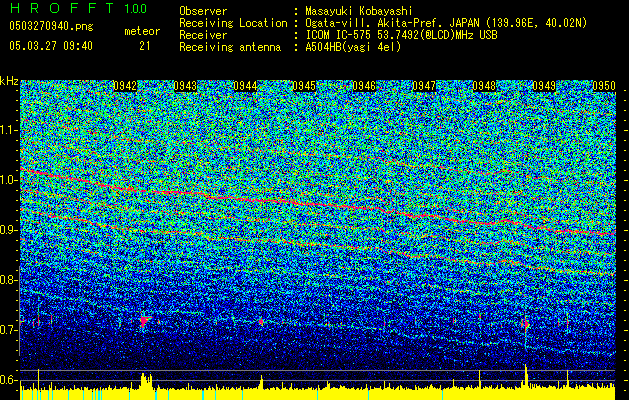This screenshot has width=629, height=400.
Task: Click the red meteor echo near 0949
Action: (526, 323)
